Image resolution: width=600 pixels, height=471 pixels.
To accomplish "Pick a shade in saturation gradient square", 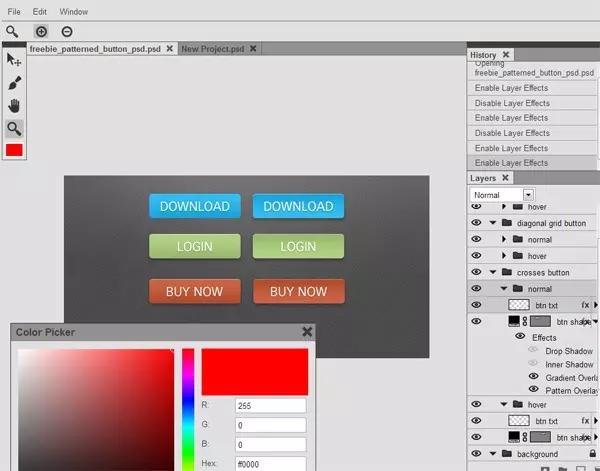I will 96,409.
